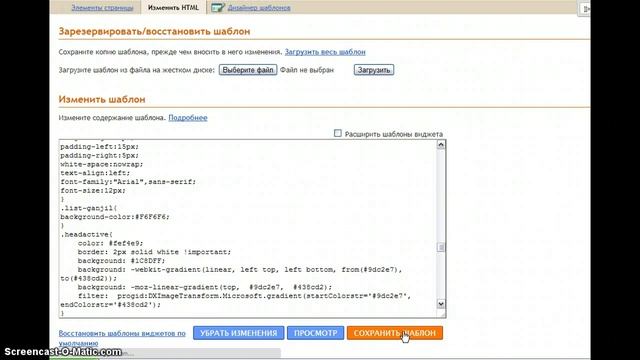The width and height of the screenshot is (640, 360).
Task: Click the background-color:#F6F6F6; code line
Action: pyautogui.click(x=115, y=217)
